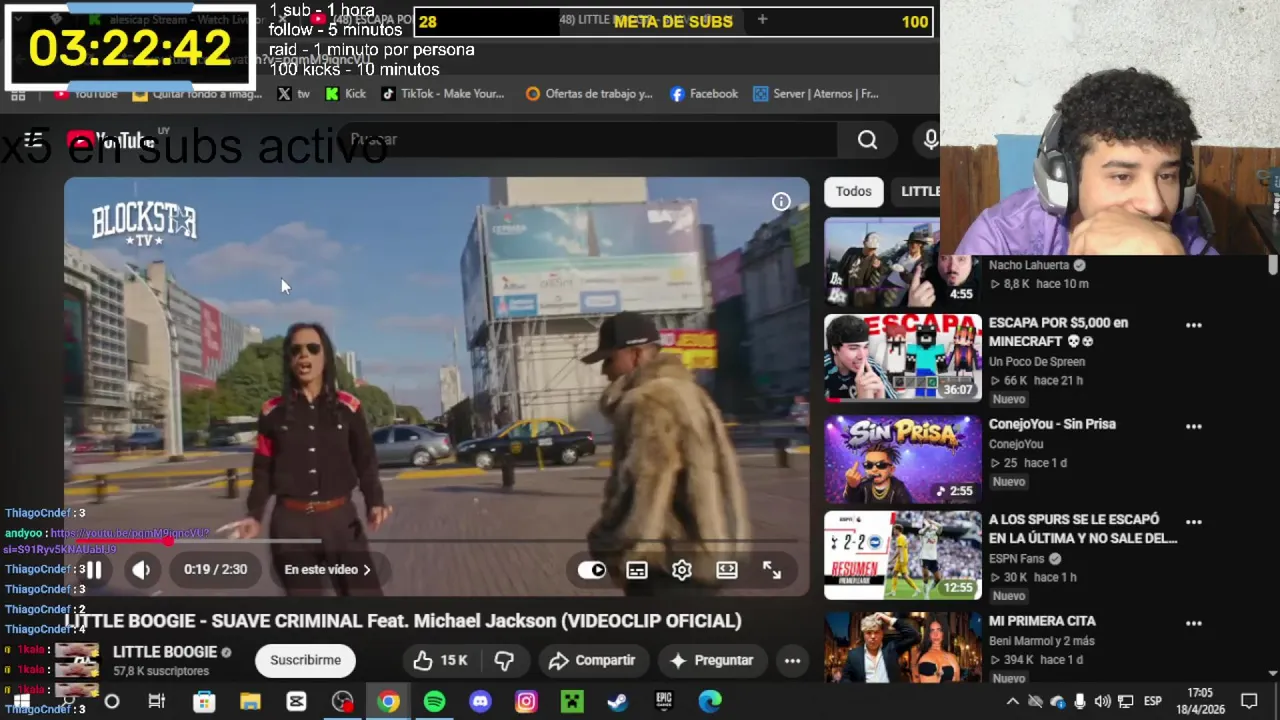Toggle subtitles with the captions icon
The width and height of the screenshot is (1280, 720).
pos(637,570)
